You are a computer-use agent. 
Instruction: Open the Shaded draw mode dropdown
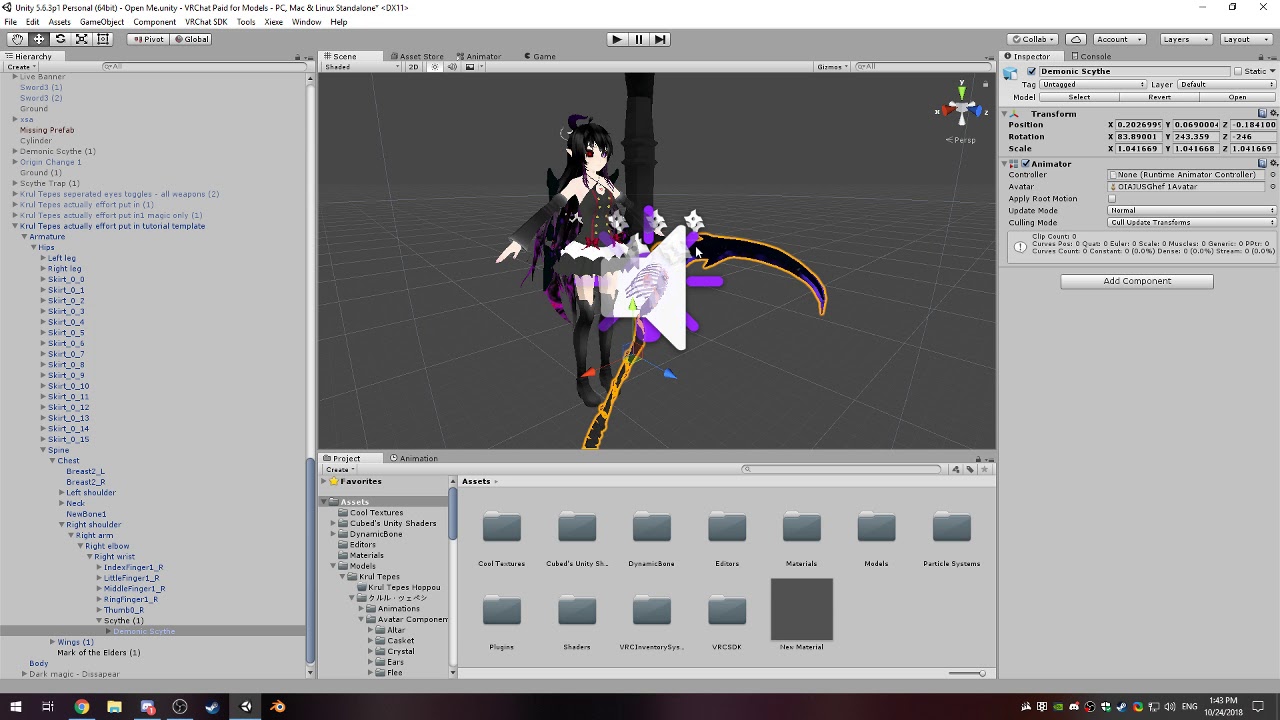point(362,67)
